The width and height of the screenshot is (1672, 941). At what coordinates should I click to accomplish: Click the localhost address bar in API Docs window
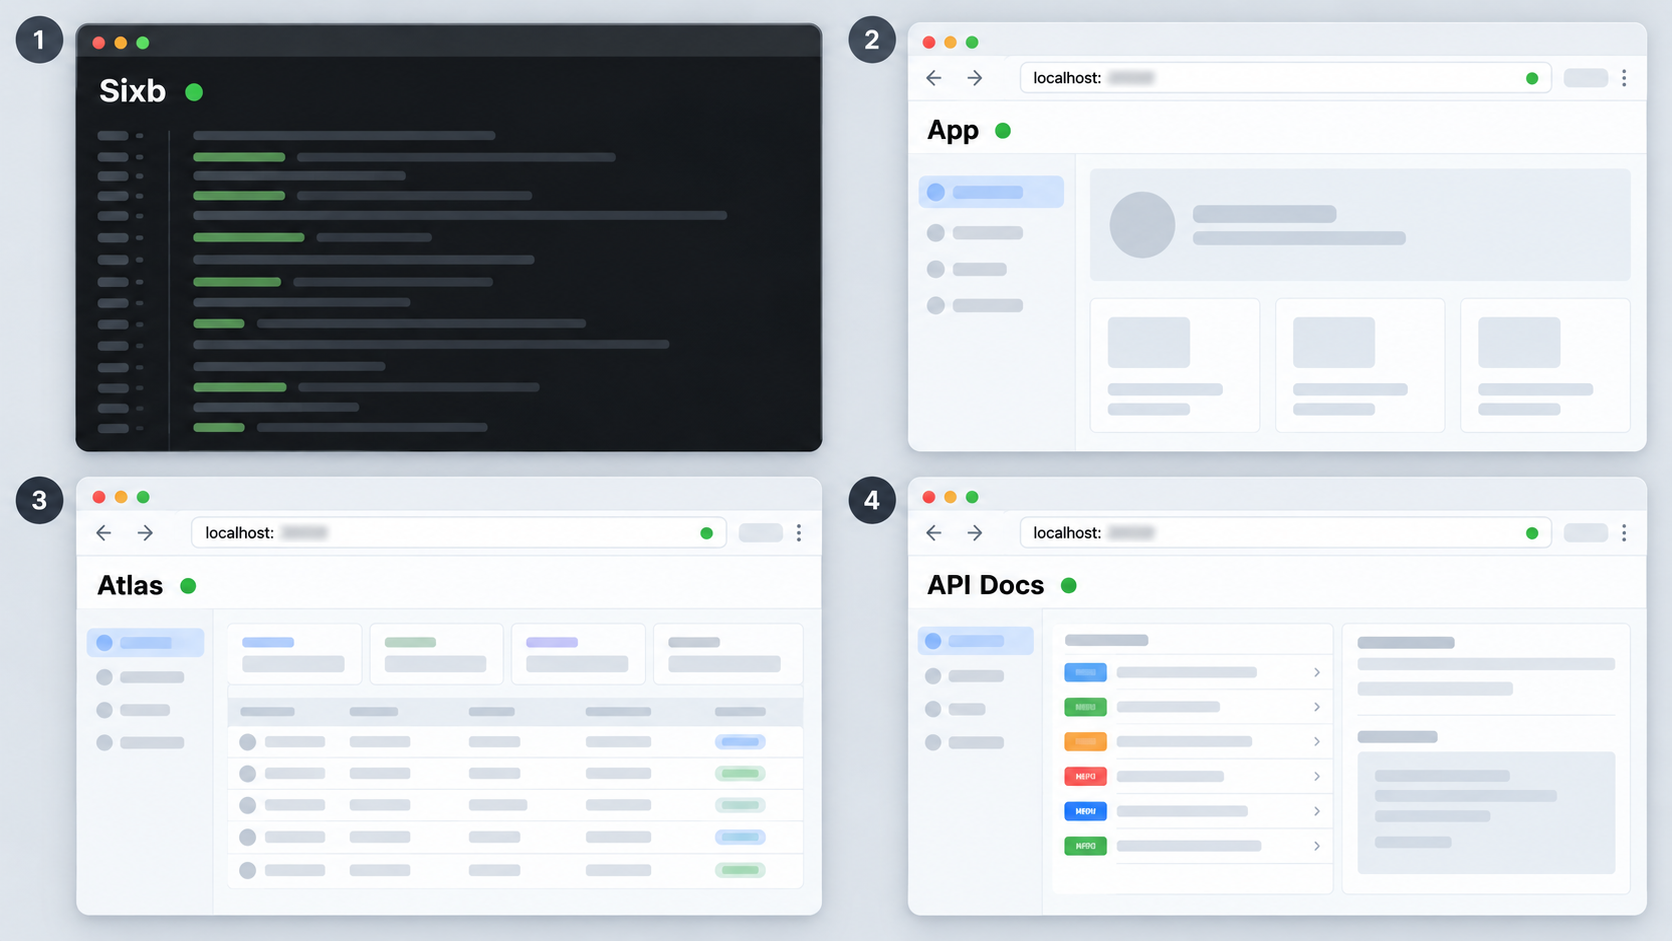tap(1285, 533)
